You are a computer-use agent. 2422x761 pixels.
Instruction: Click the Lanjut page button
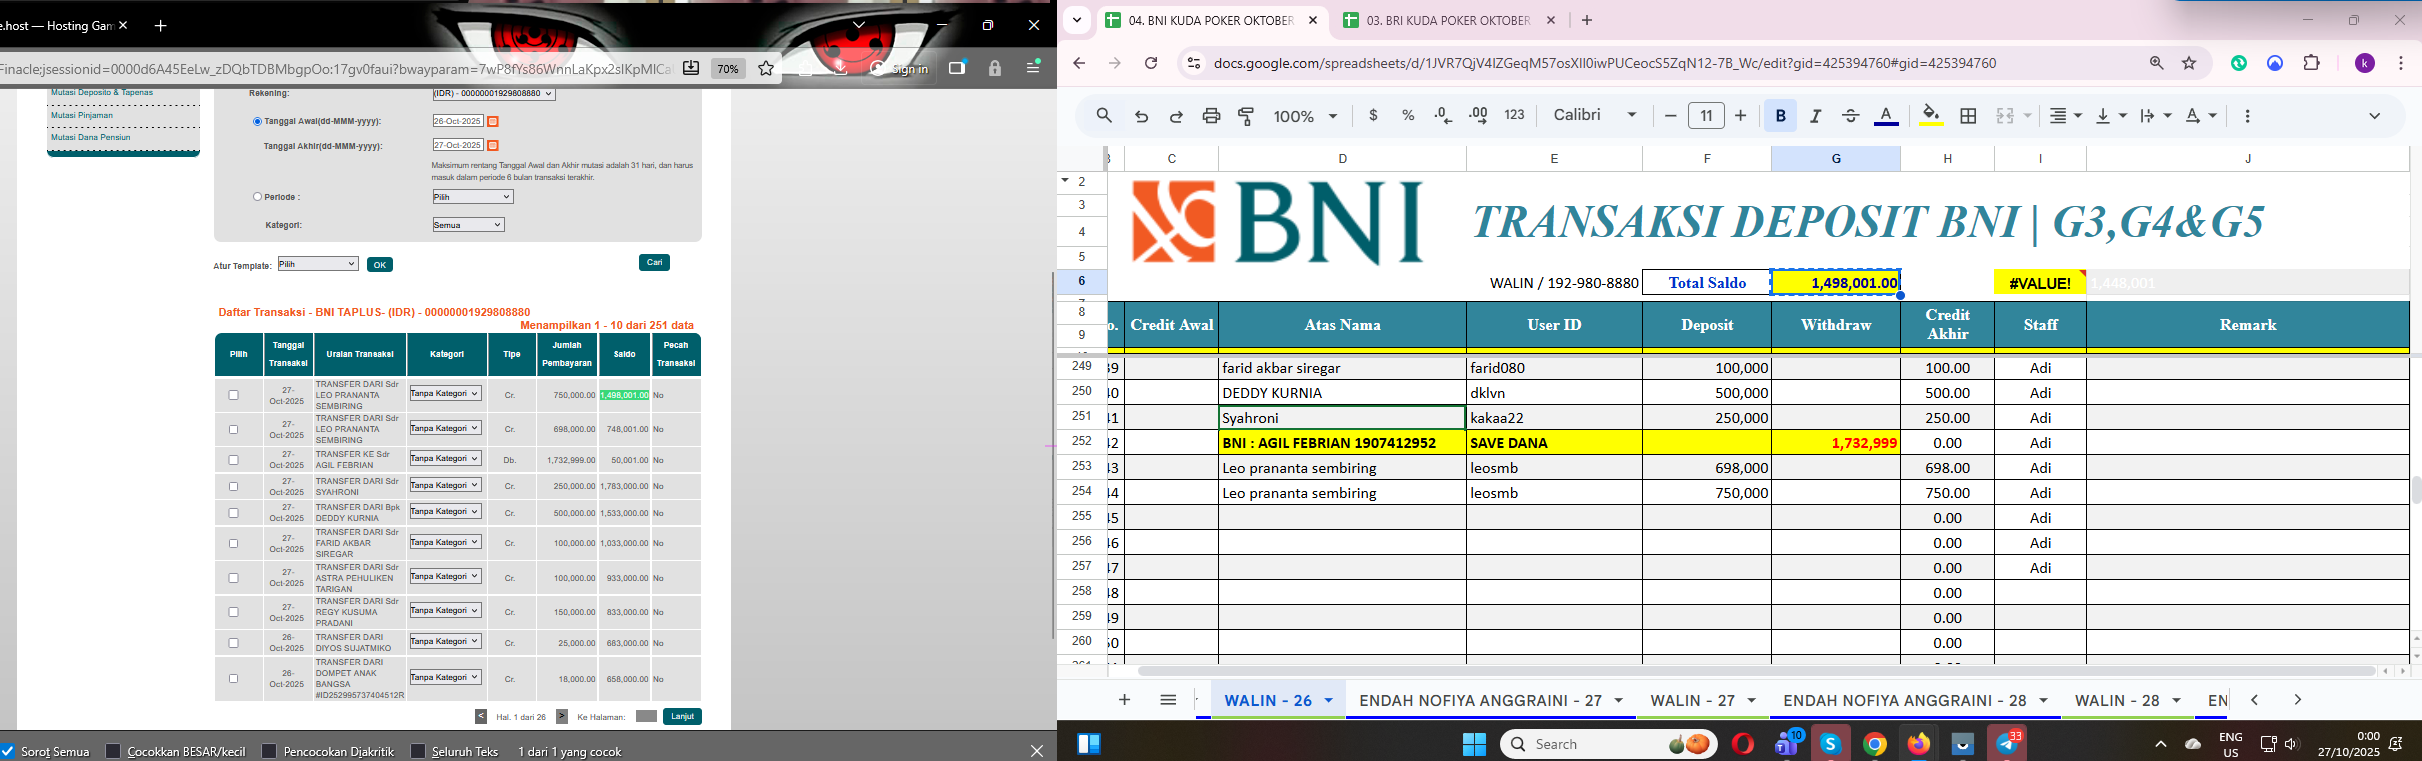click(682, 716)
